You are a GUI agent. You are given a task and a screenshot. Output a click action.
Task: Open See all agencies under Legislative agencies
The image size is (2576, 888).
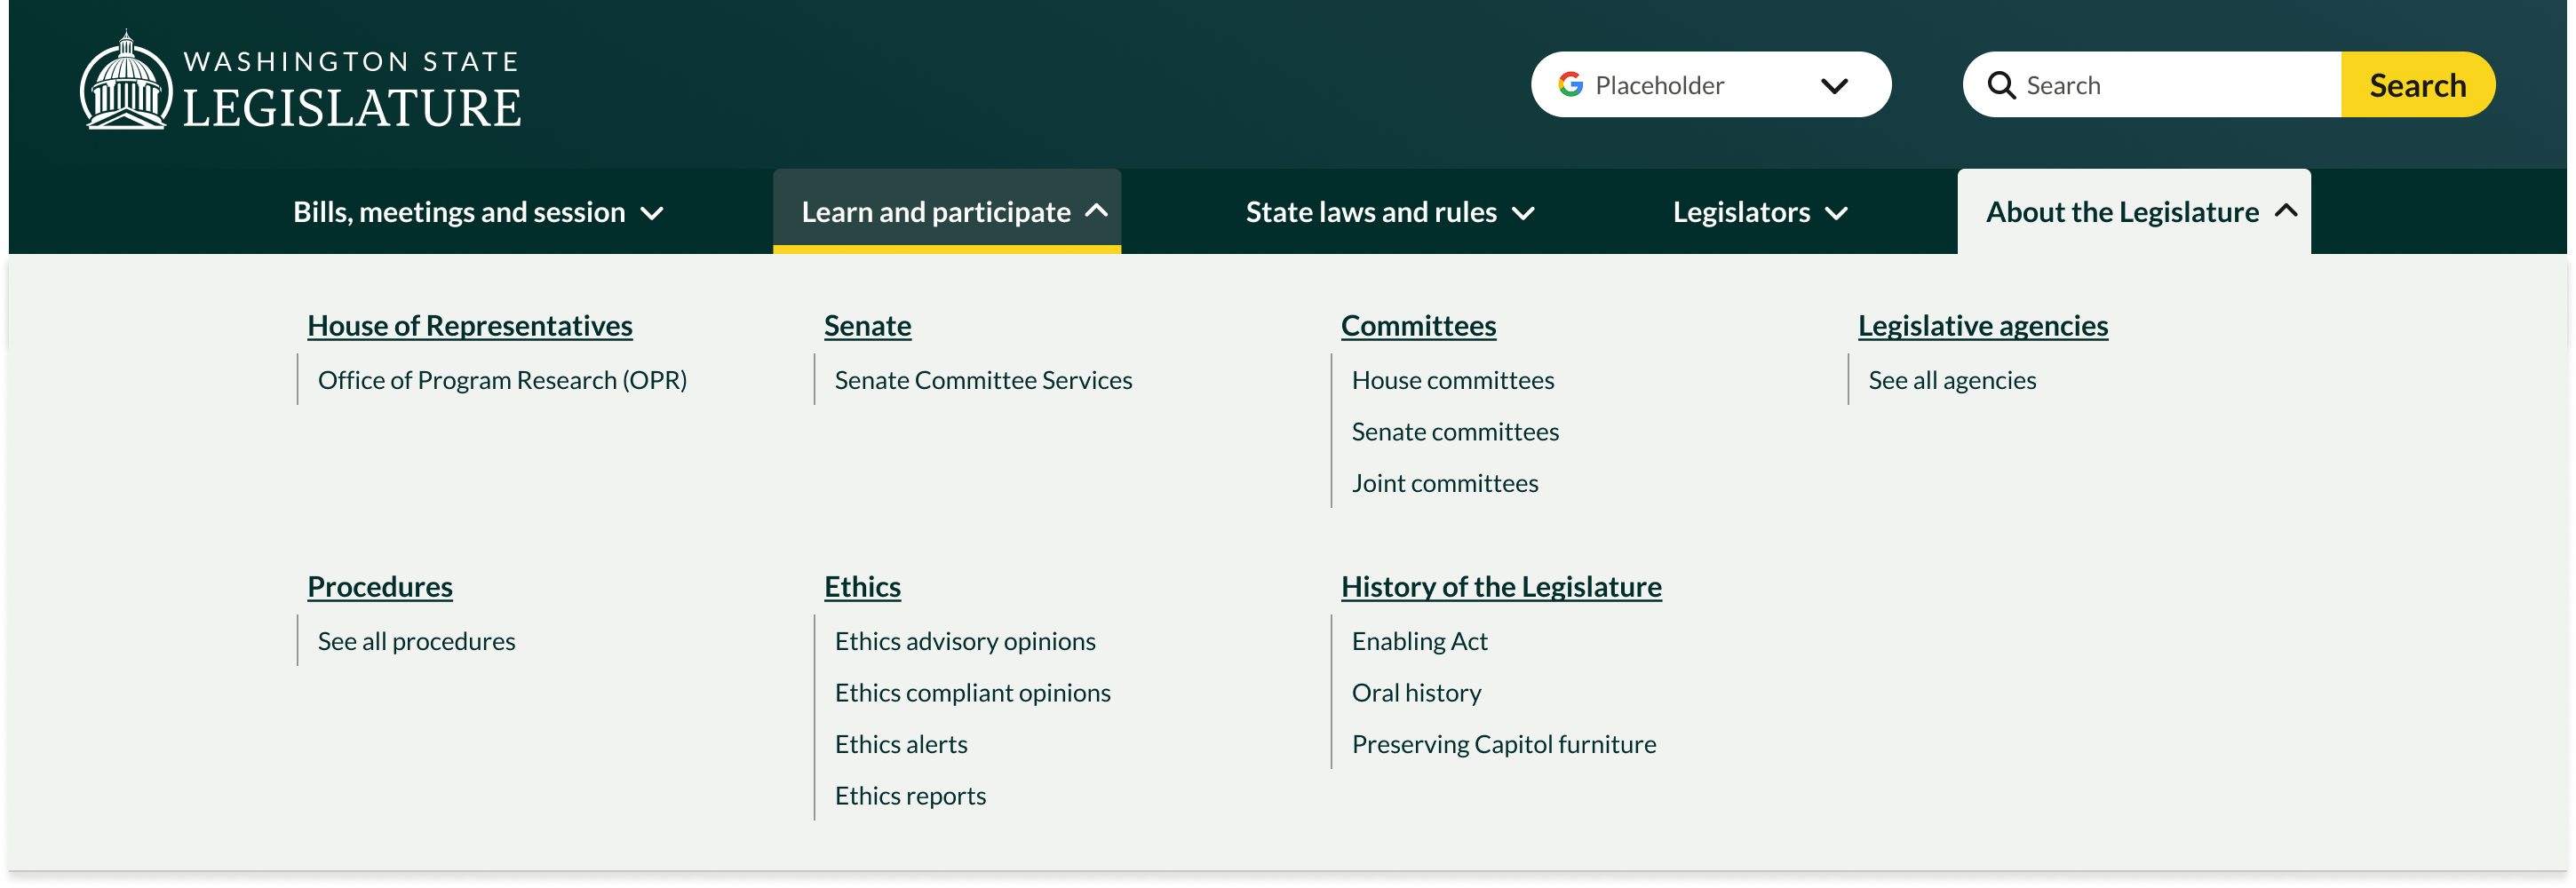[1952, 380]
